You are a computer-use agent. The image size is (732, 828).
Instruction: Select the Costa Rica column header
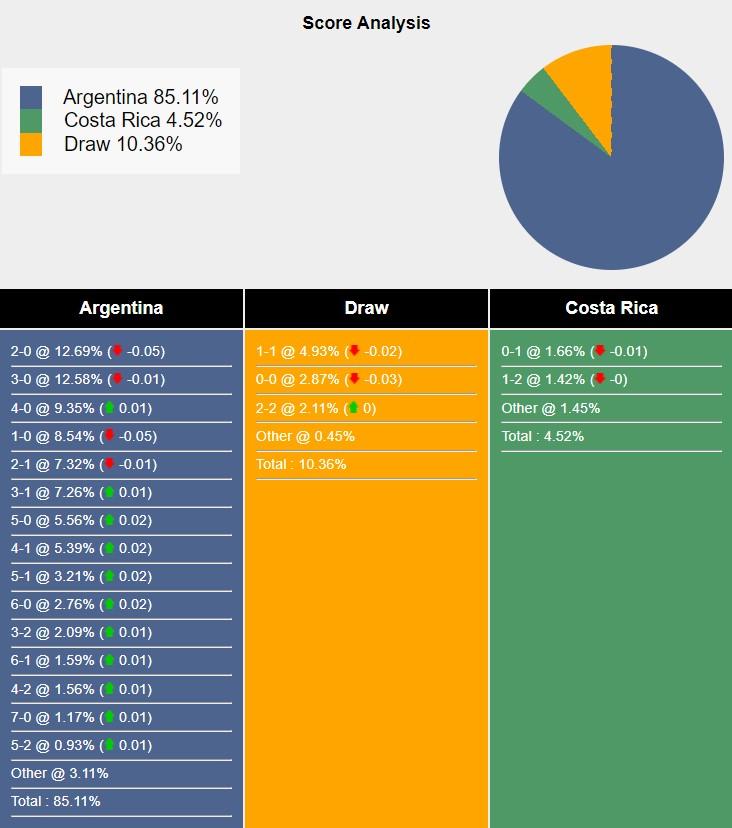(611, 308)
